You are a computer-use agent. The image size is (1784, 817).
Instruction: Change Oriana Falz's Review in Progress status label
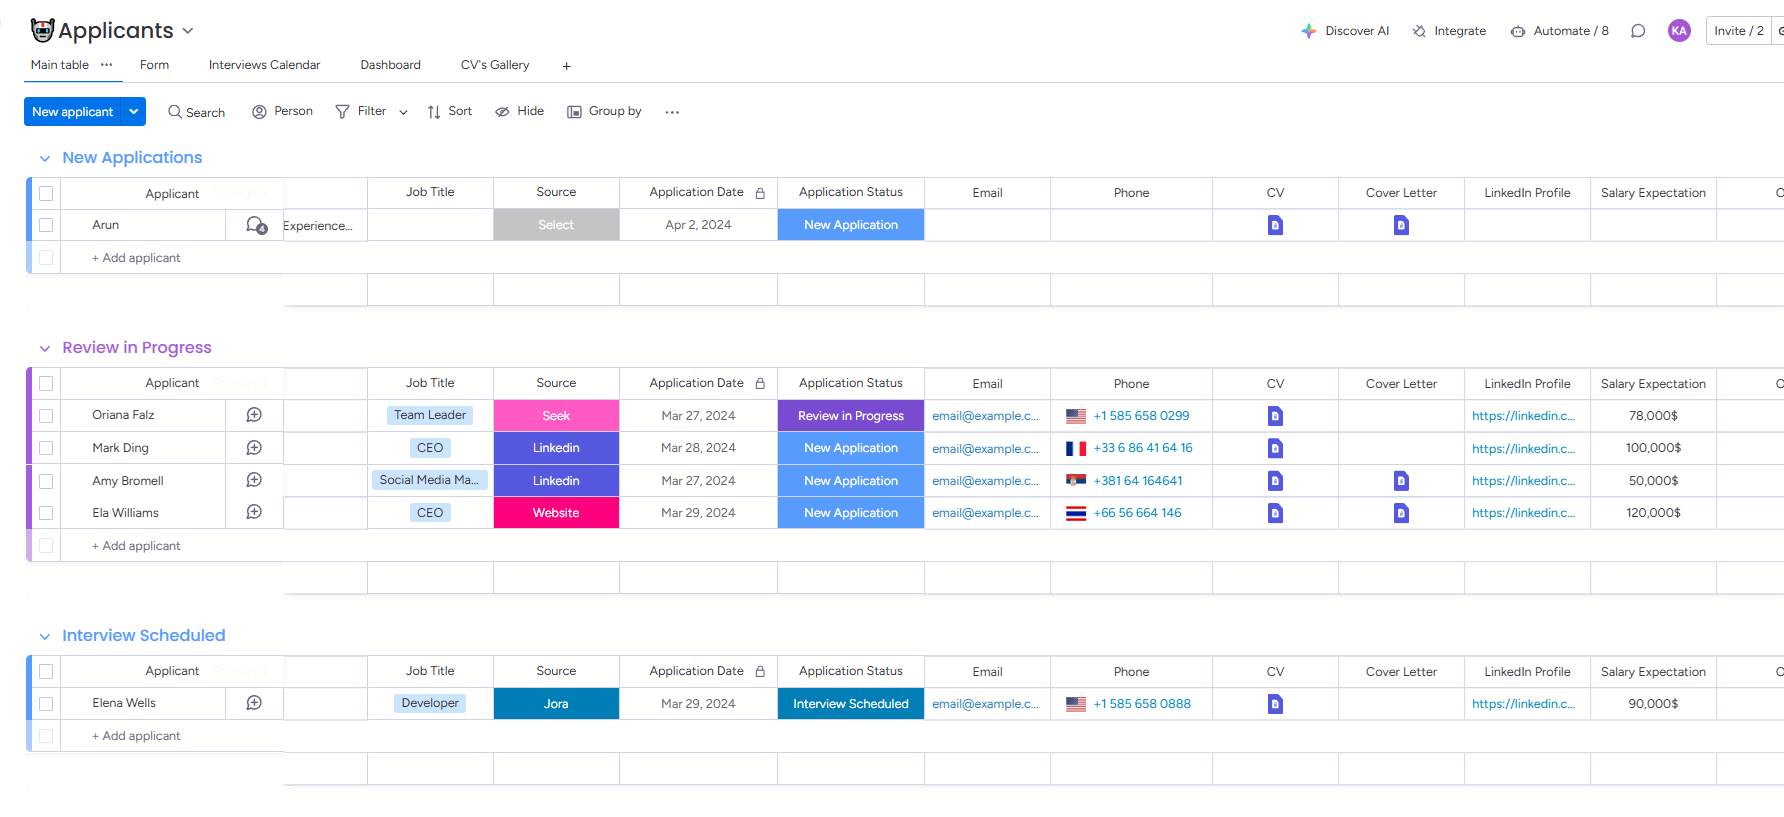851,416
